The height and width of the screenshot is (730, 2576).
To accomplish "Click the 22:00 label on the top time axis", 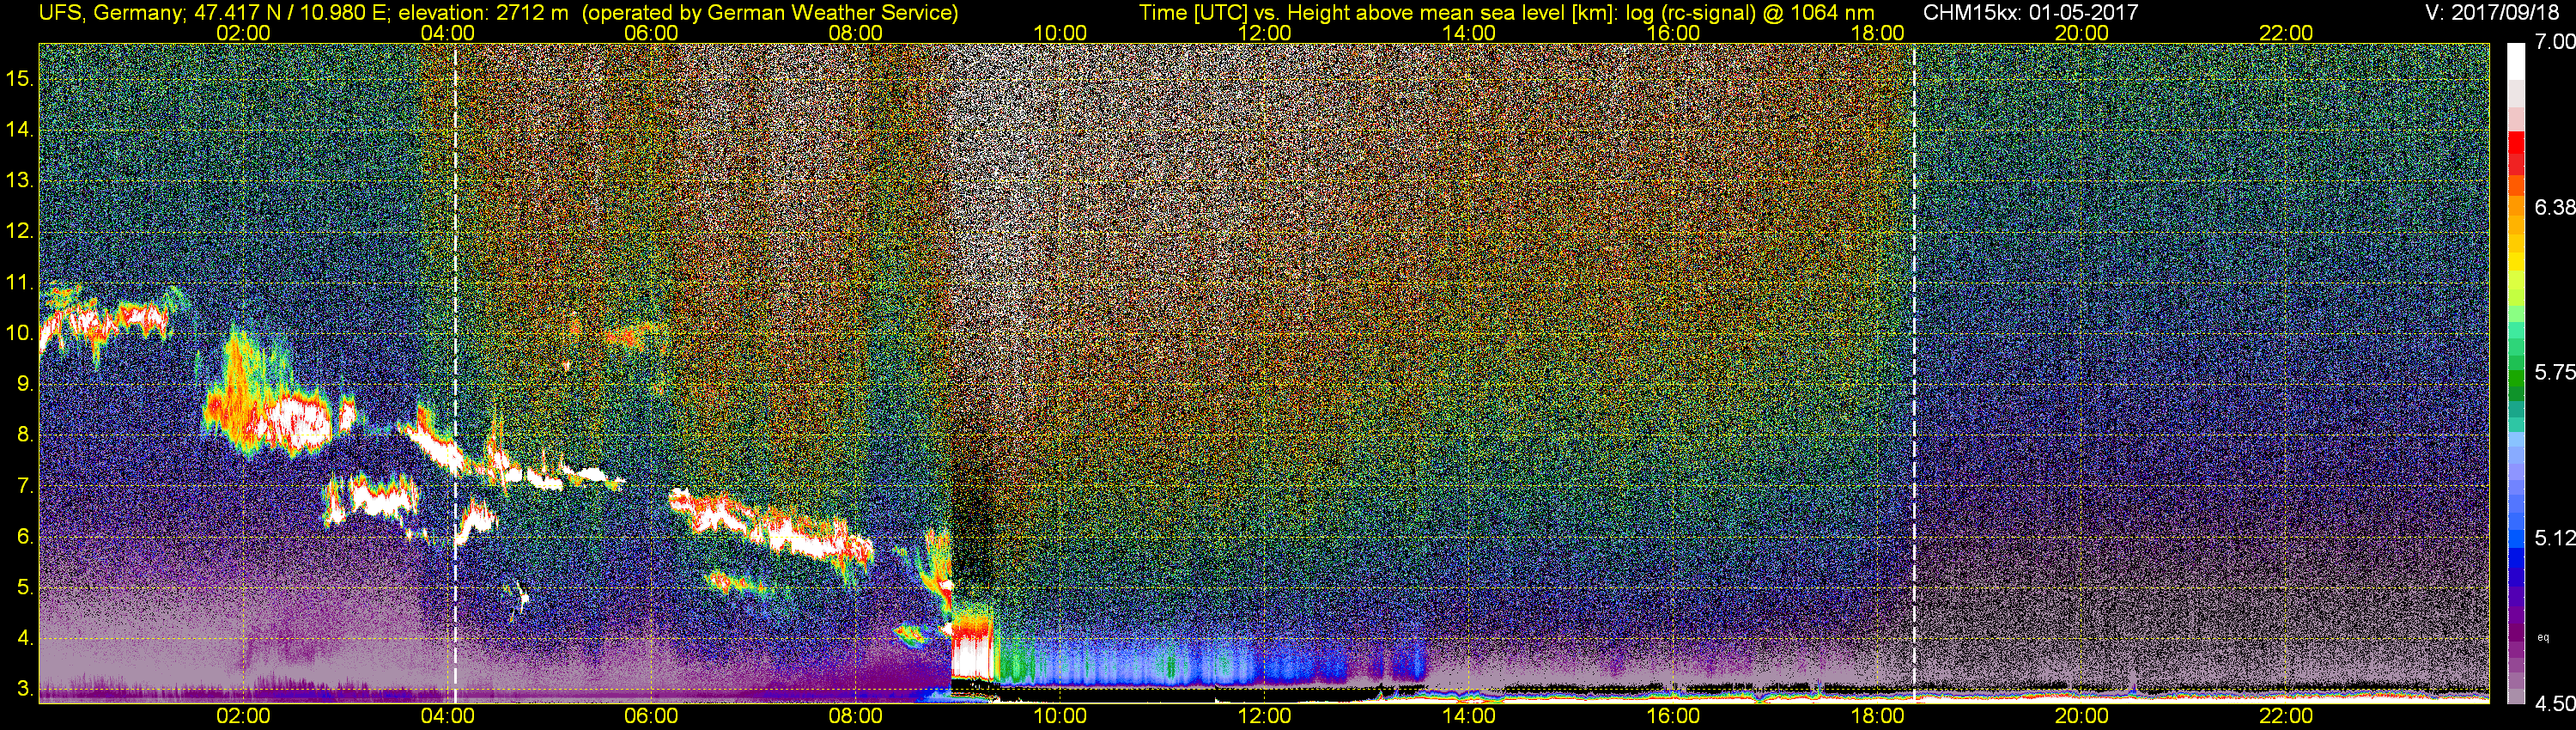I will 2286,32.
